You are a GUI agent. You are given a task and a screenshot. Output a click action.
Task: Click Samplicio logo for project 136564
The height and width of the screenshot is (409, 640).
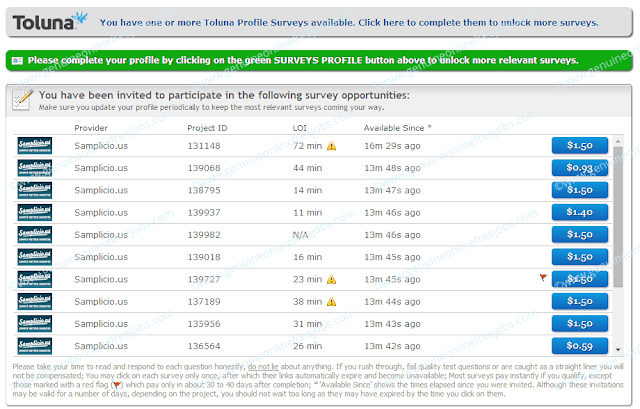coord(35,346)
